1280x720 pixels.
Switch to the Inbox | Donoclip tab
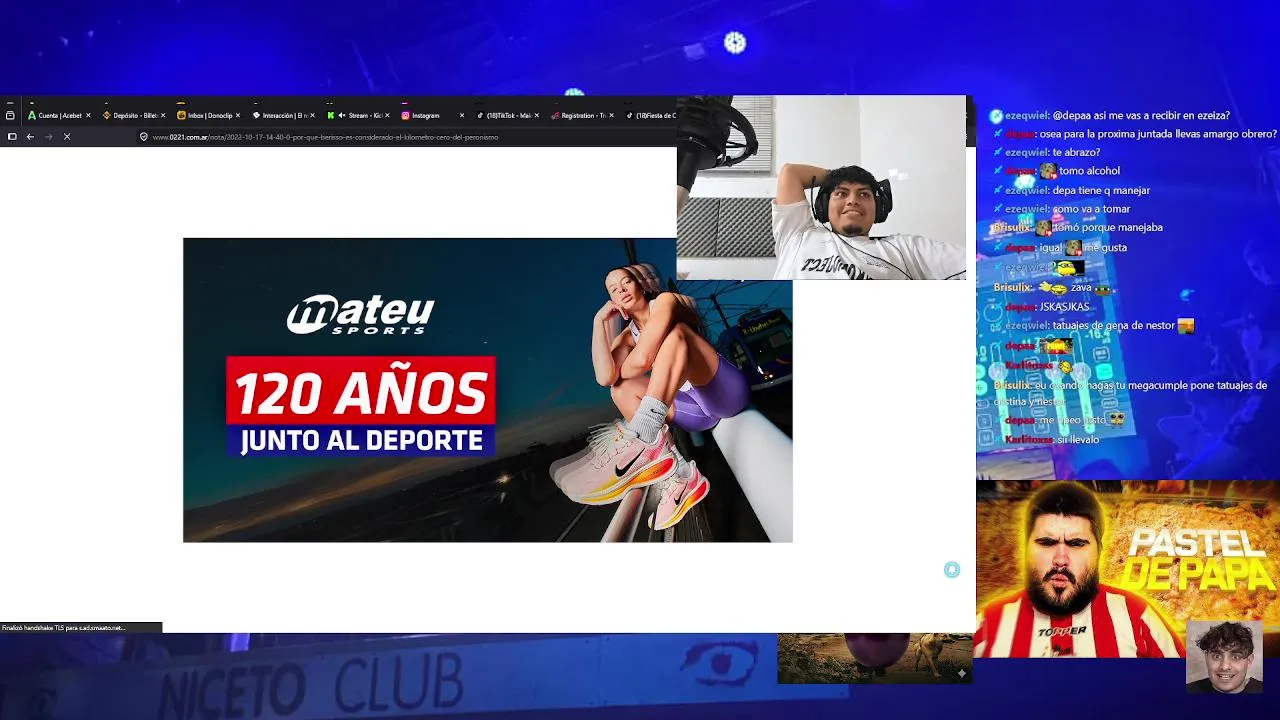point(209,115)
